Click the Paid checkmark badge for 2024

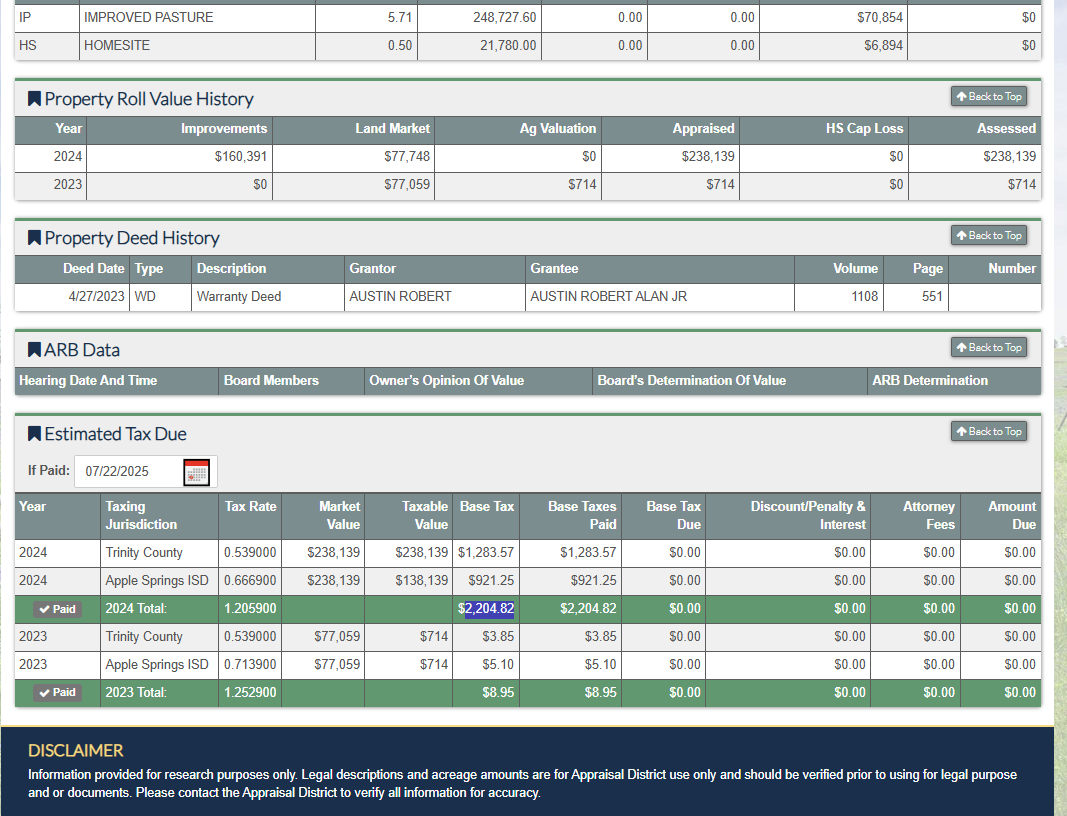click(x=57, y=609)
